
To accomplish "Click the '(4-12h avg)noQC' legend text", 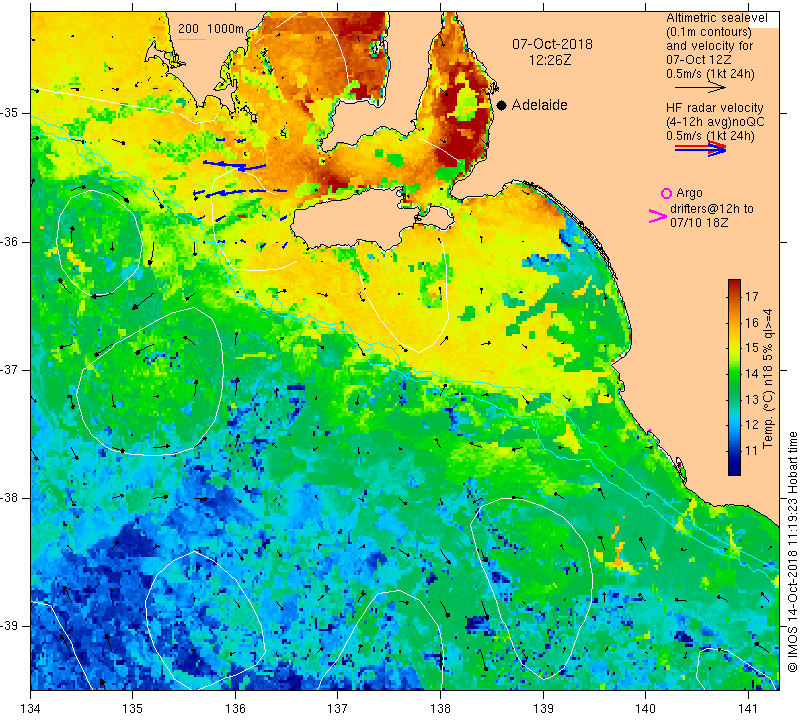I will [x=715, y=122].
